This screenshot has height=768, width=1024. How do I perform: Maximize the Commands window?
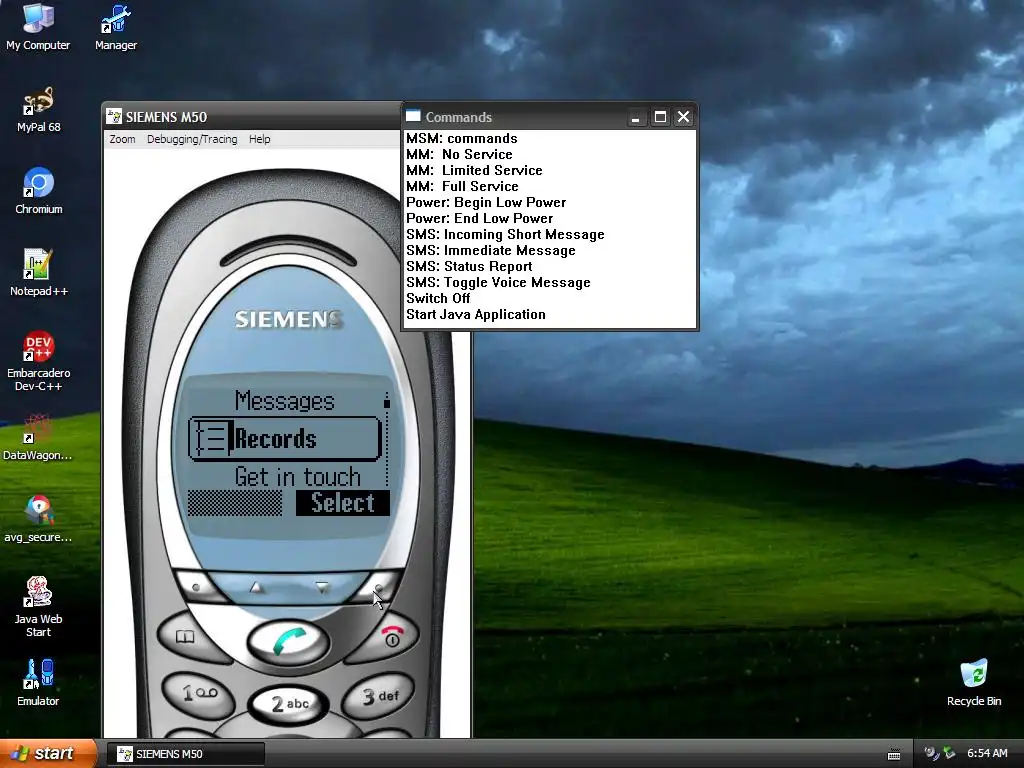coord(660,117)
